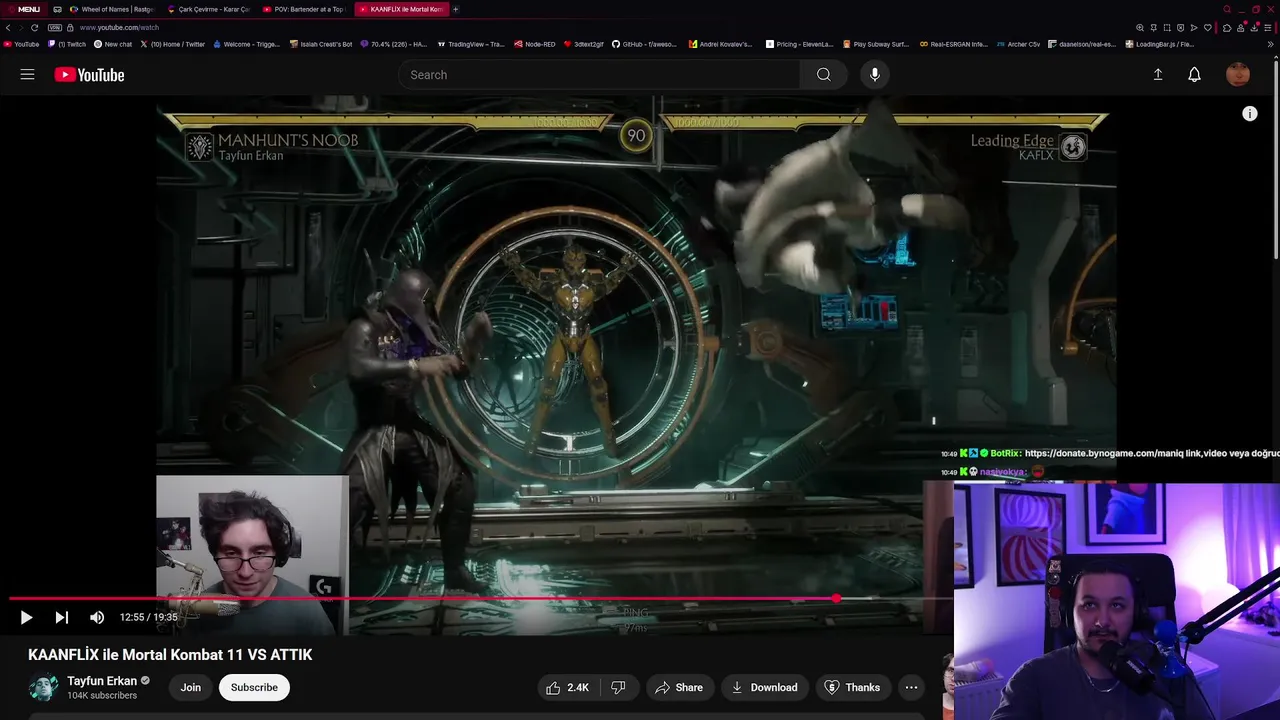Viewport: 1280px width, 720px height.
Task: Open the Create upload icon
Action: [x=1158, y=75]
